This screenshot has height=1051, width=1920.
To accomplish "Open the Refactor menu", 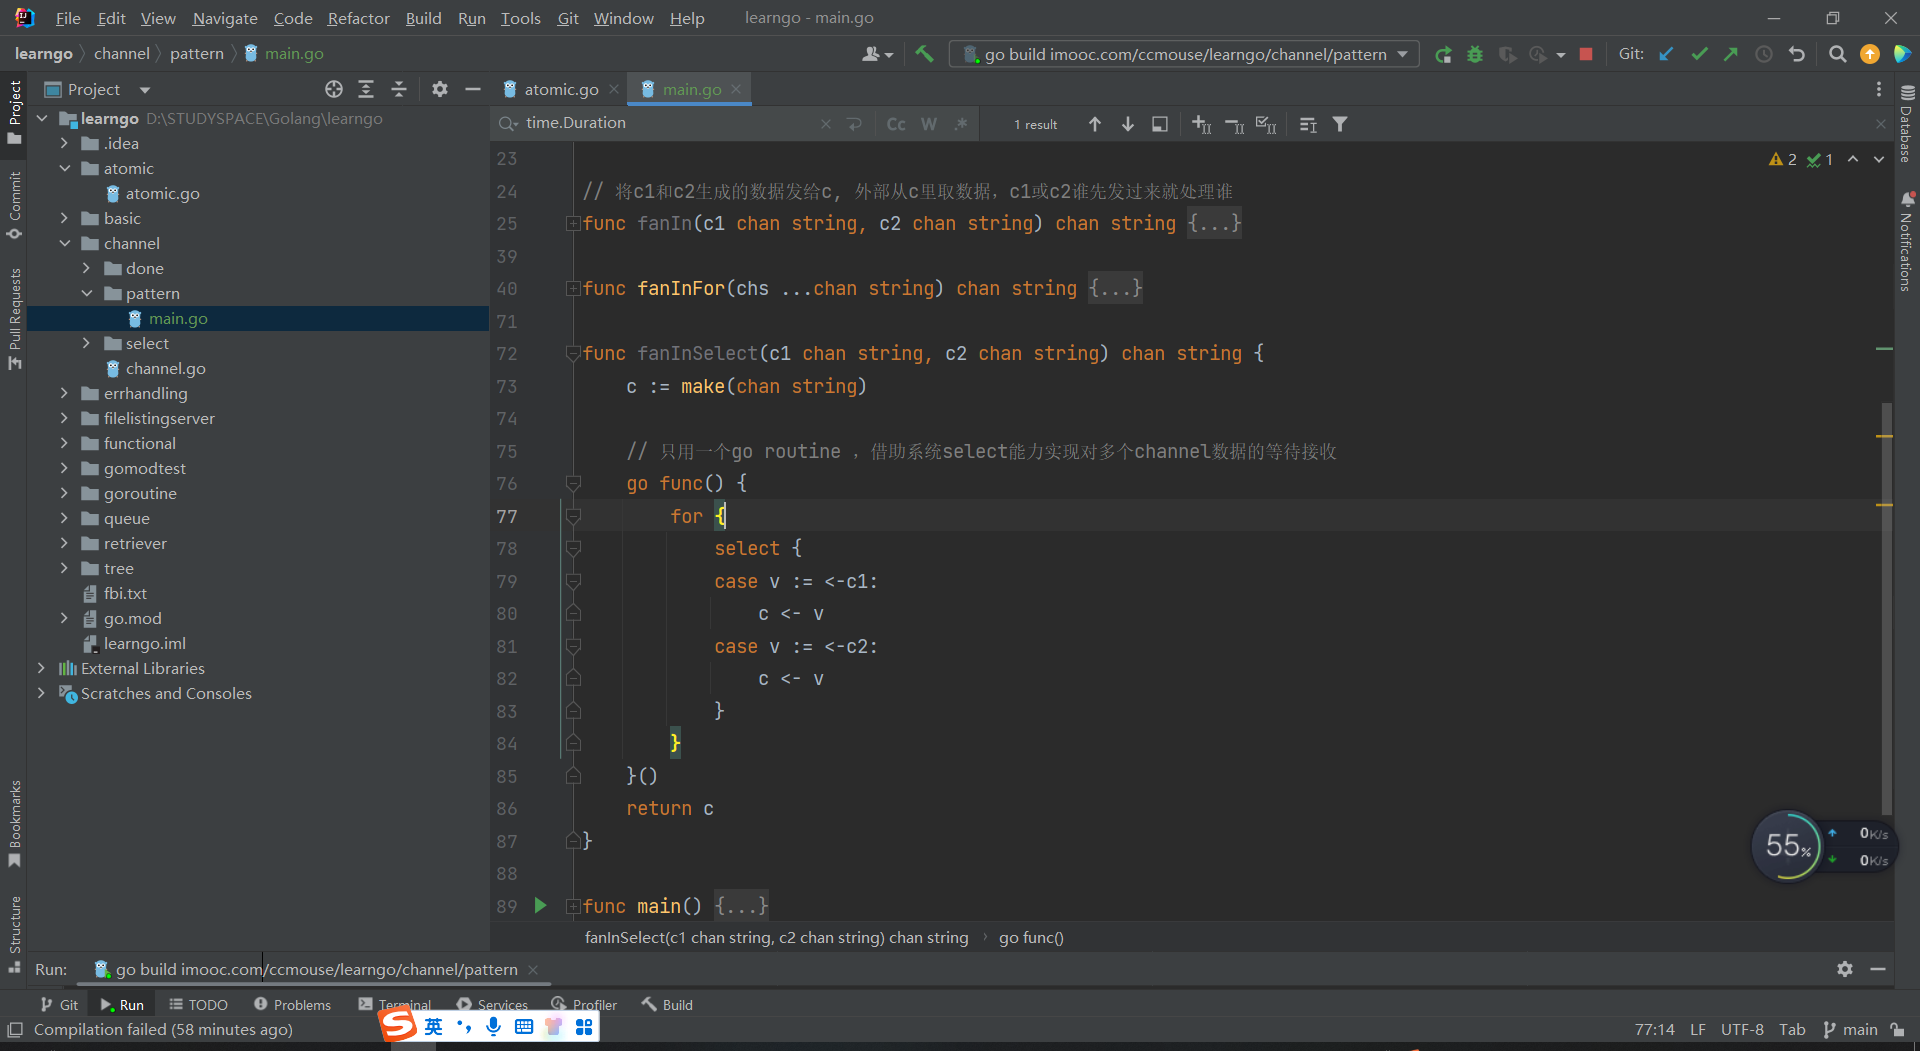I will [x=358, y=18].
